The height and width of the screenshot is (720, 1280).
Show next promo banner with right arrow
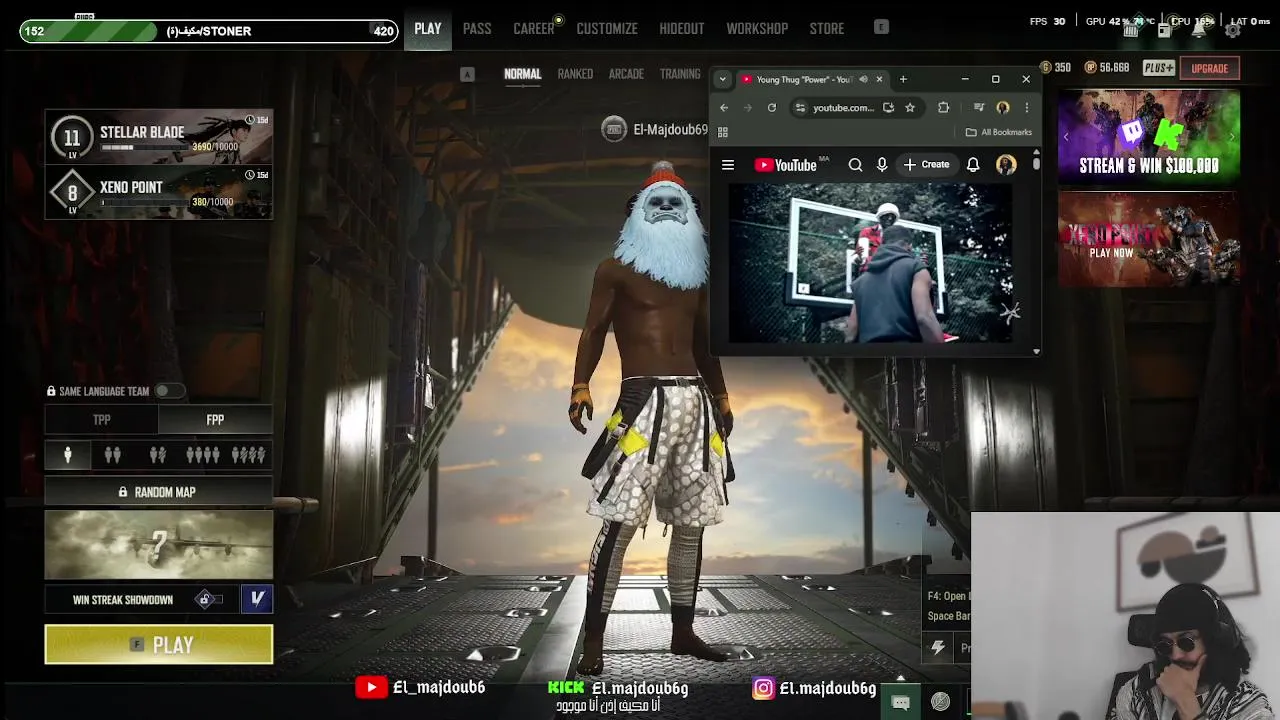[1232, 137]
